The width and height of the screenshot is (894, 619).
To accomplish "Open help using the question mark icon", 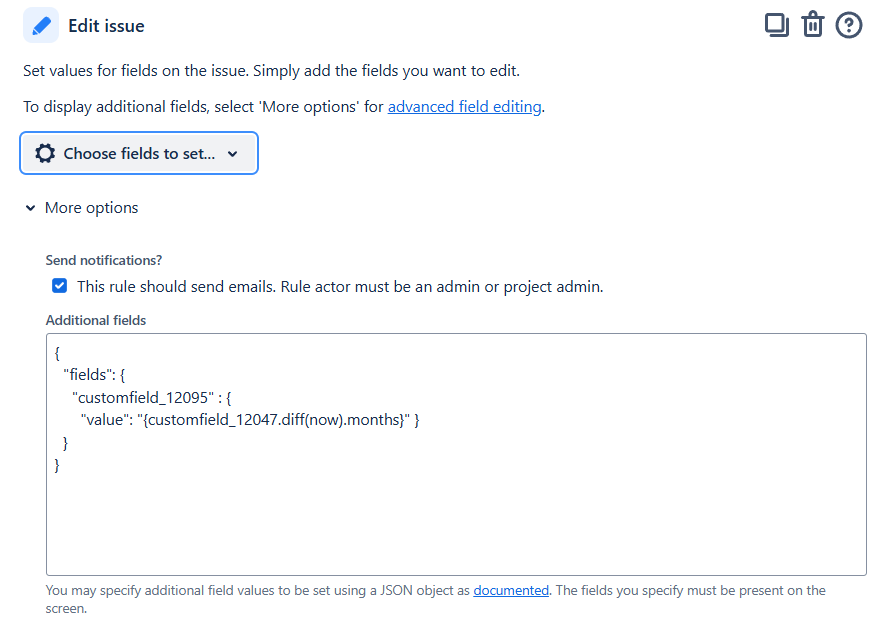I will click(849, 25).
